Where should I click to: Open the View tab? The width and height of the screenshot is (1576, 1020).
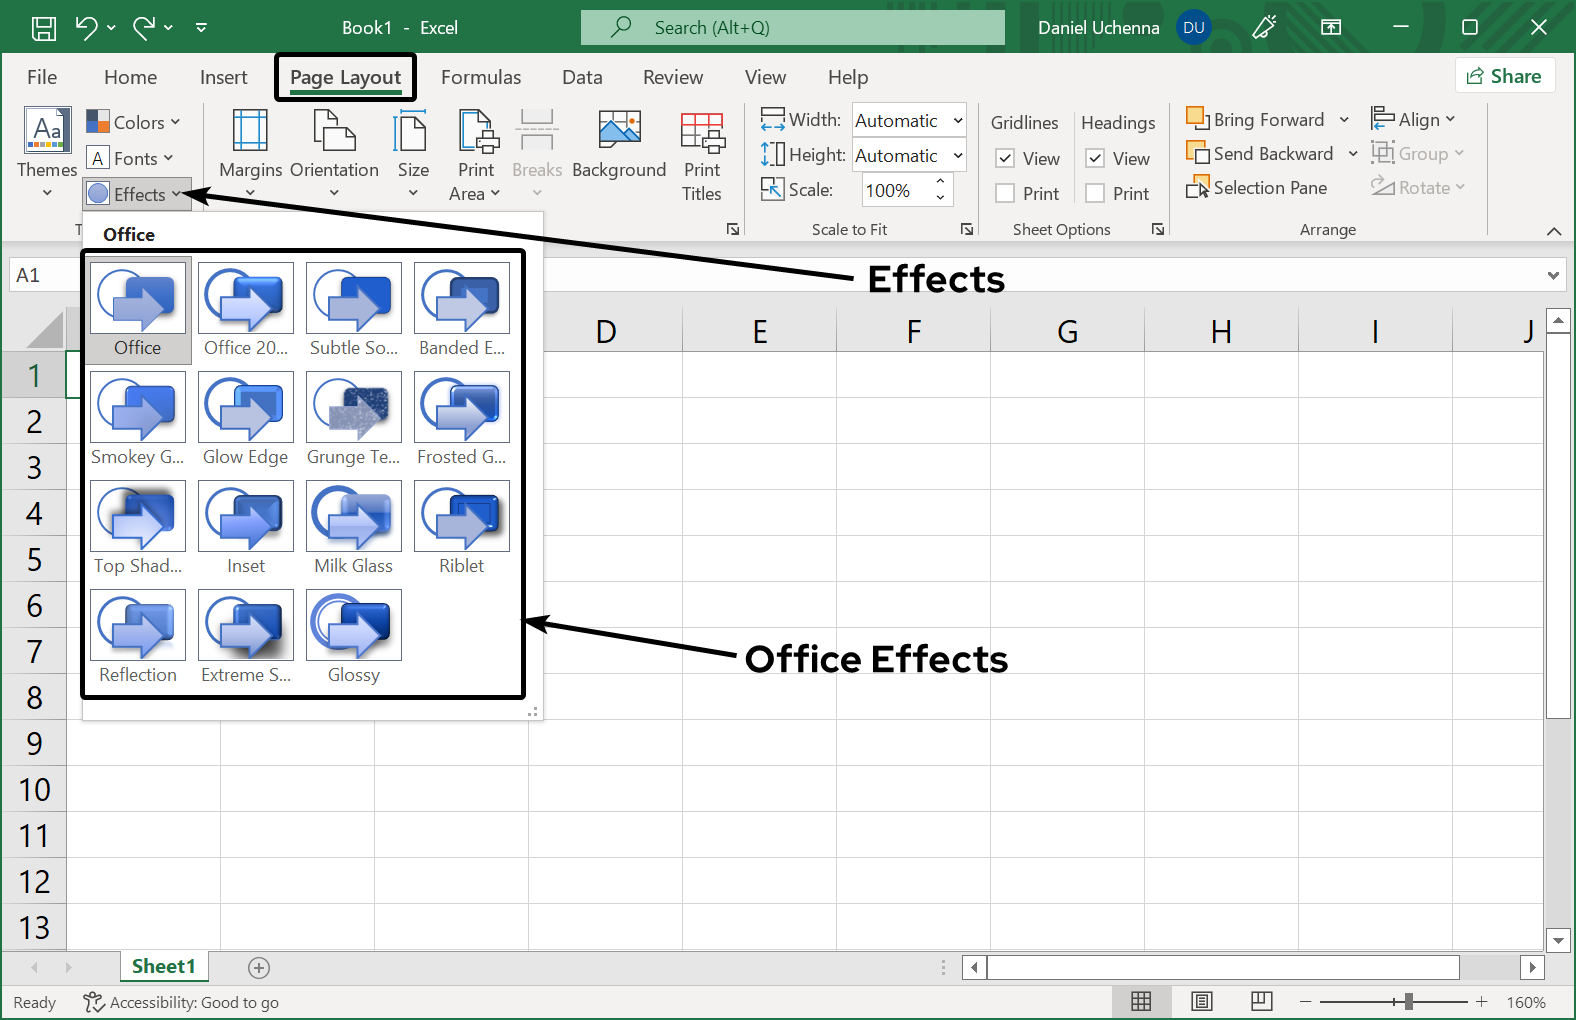tap(765, 77)
